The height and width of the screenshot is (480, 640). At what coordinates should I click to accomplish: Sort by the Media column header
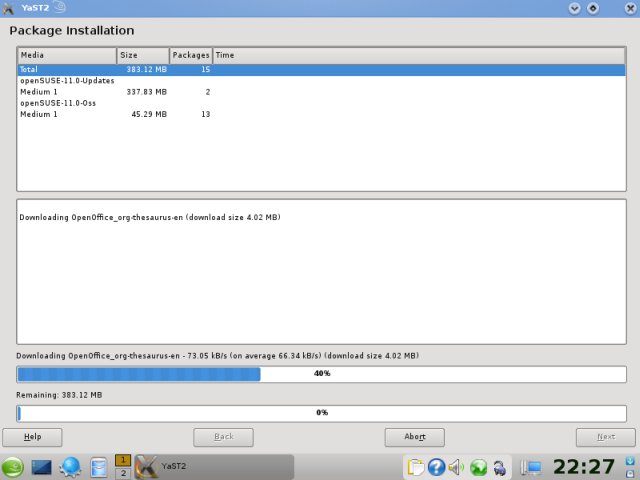pos(67,55)
